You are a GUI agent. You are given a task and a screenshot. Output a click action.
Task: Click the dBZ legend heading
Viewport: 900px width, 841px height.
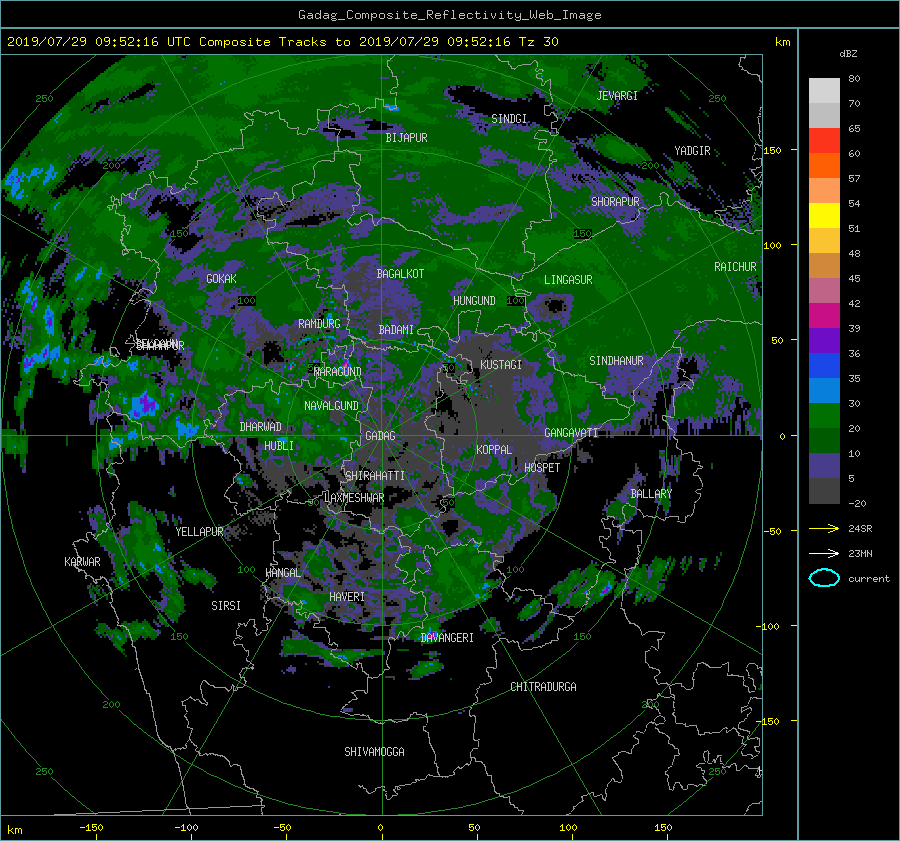point(848,54)
